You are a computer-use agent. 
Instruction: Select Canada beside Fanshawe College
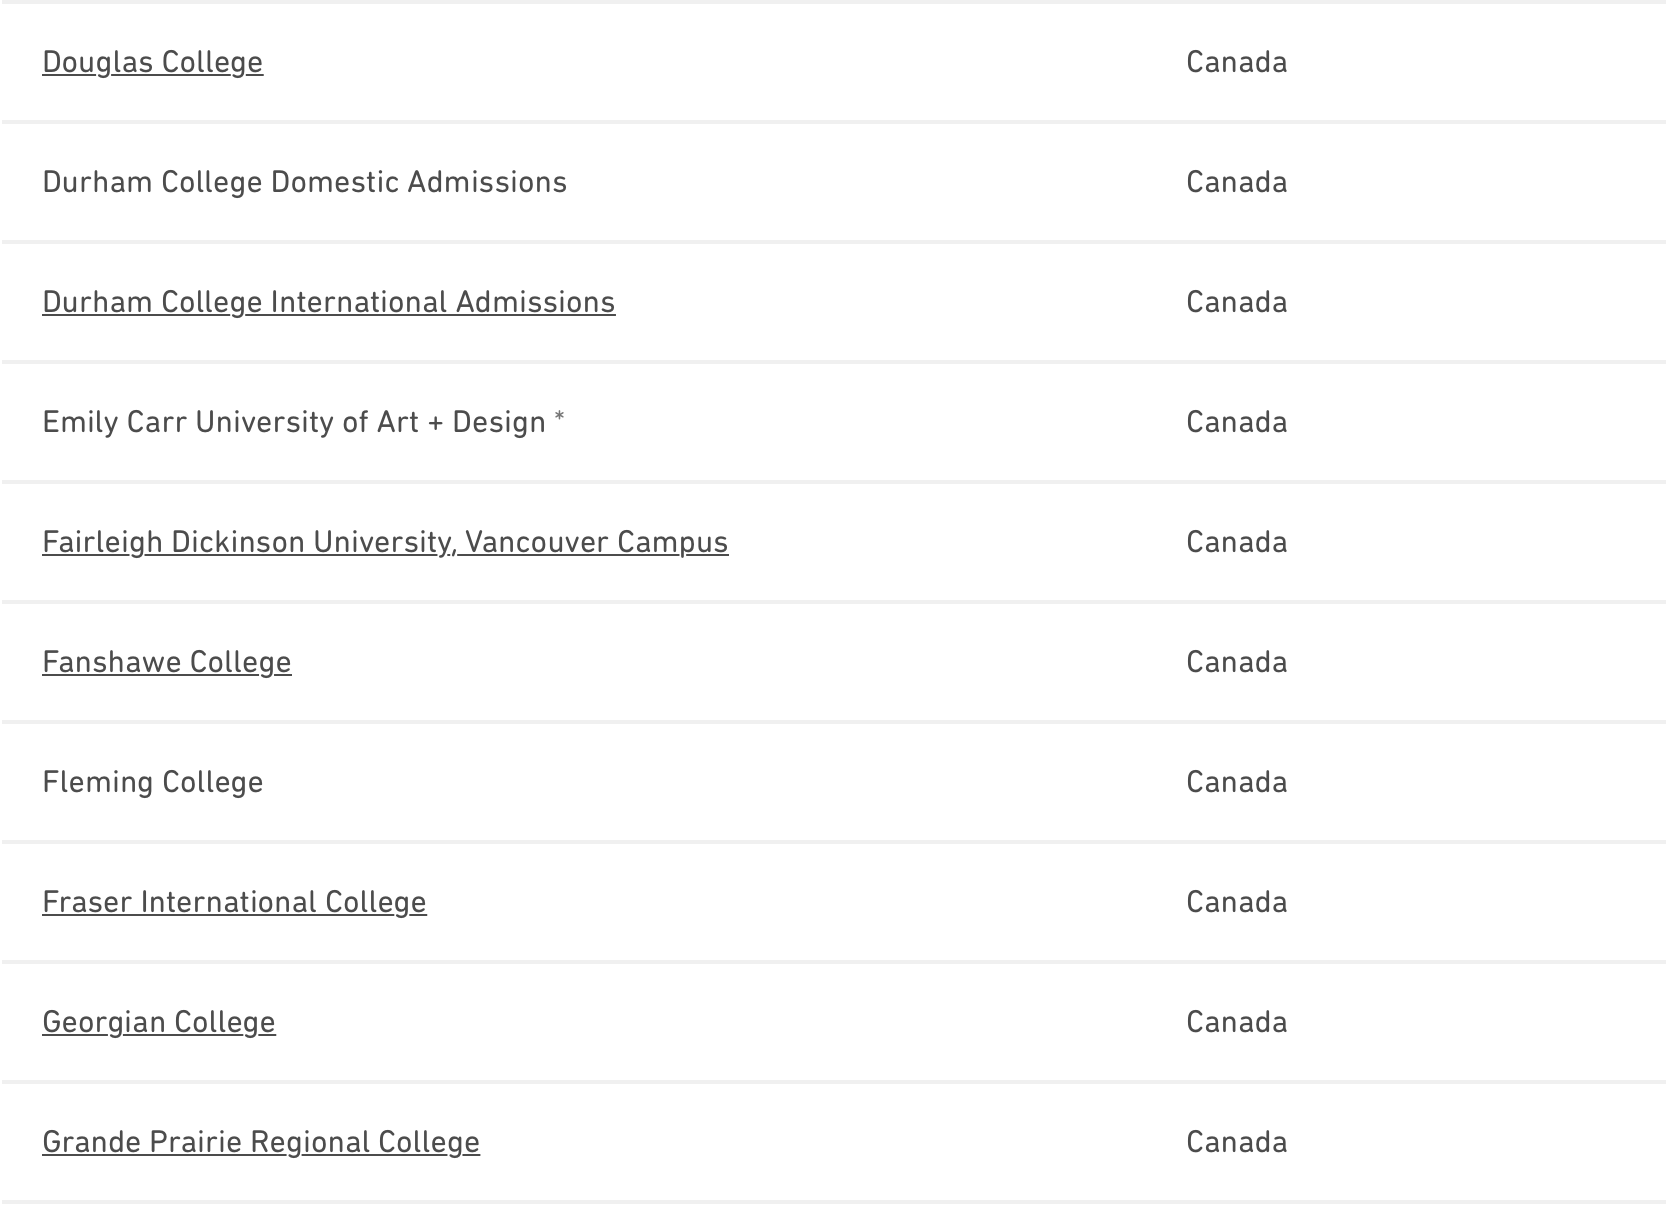(1236, 662)
